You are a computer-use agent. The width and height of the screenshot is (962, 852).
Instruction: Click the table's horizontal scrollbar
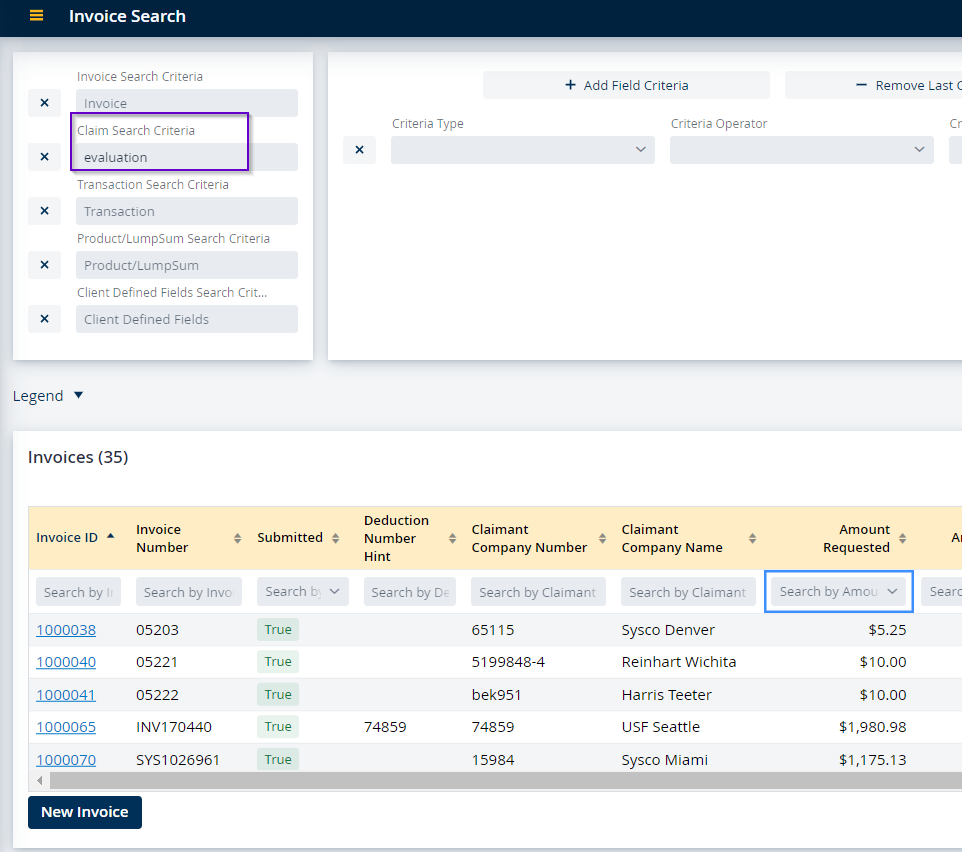(500, 780)
